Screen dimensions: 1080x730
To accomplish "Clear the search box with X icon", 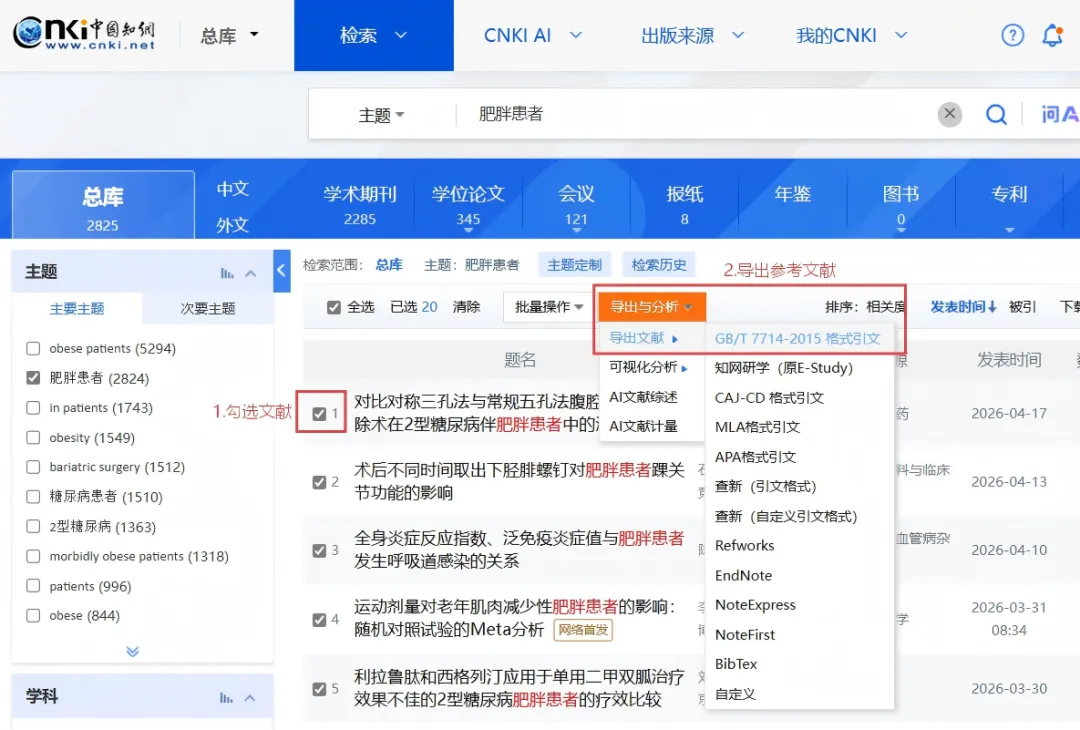I will point(949,114).
